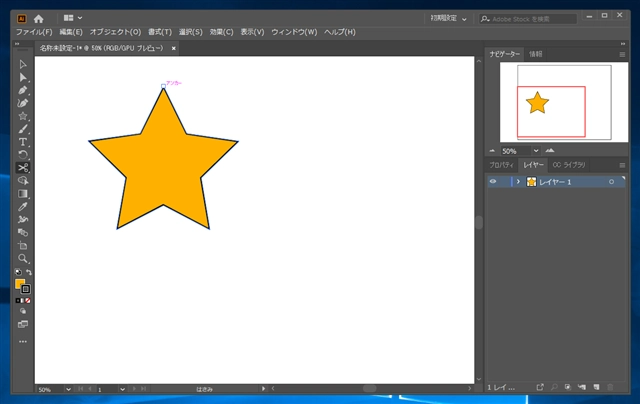Select the Paintbrush tool

(23, 129)
